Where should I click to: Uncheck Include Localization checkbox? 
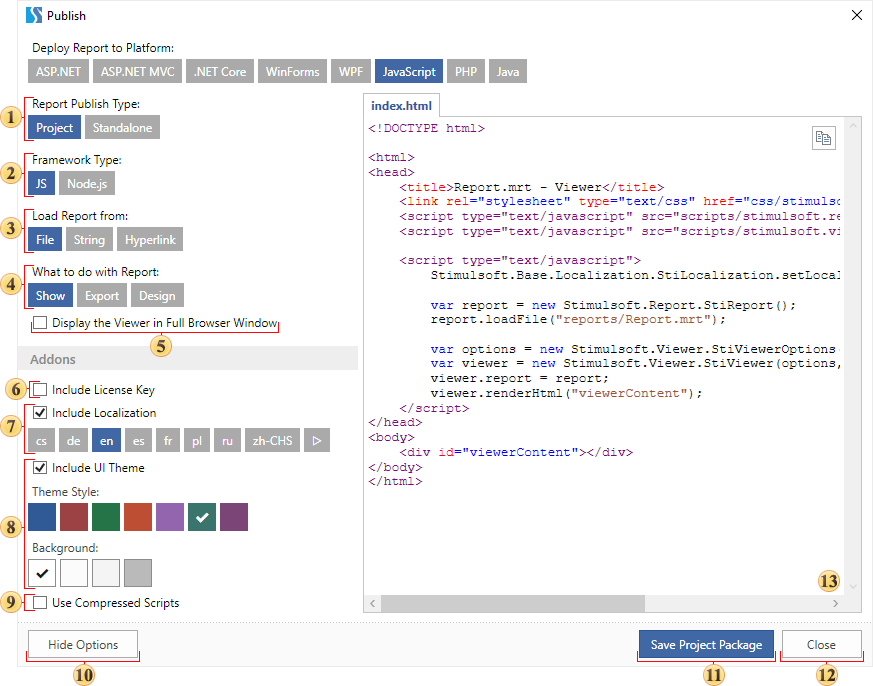pyautogui.click(x=40, y=412)
